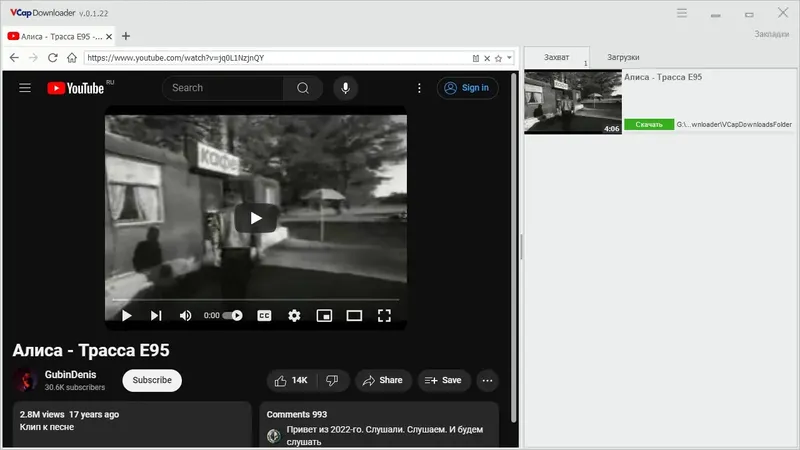This screenshot has width=800, height=450.
Task: Open a new browser tab
Action: coord(126,36)
